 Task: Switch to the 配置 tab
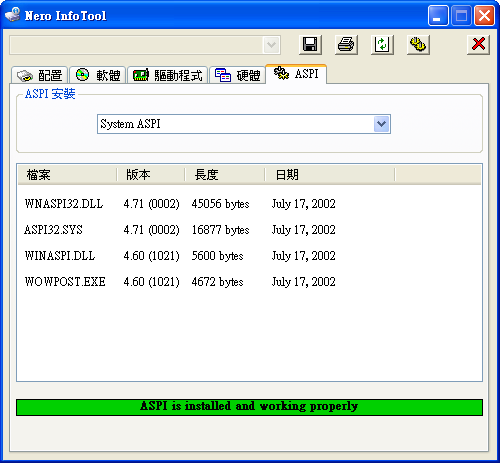pos(40,75)
